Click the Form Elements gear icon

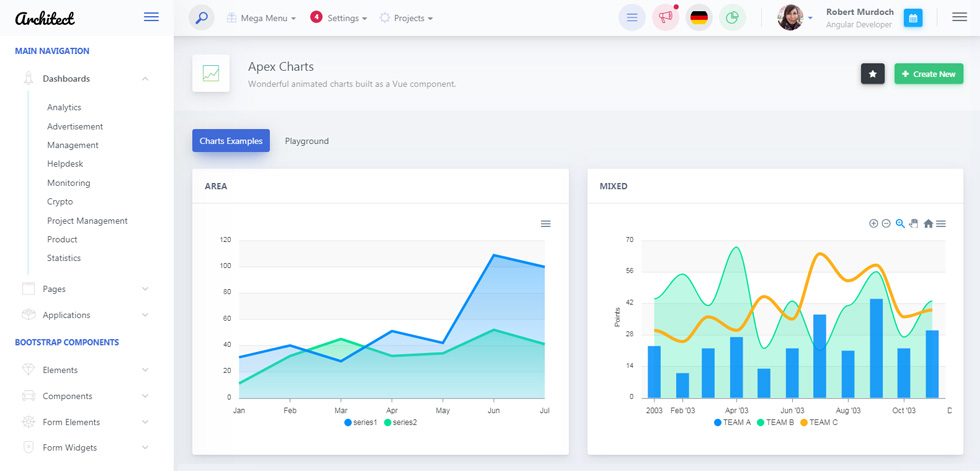click(28, 422)
